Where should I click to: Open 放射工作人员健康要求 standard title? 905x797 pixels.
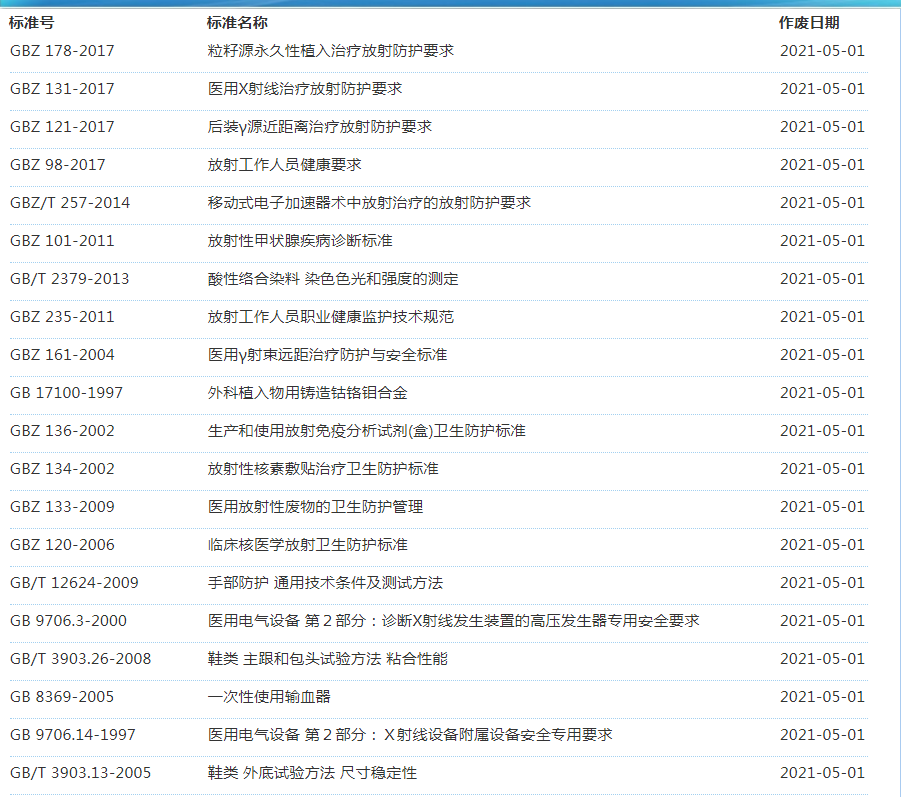point(284,165)
